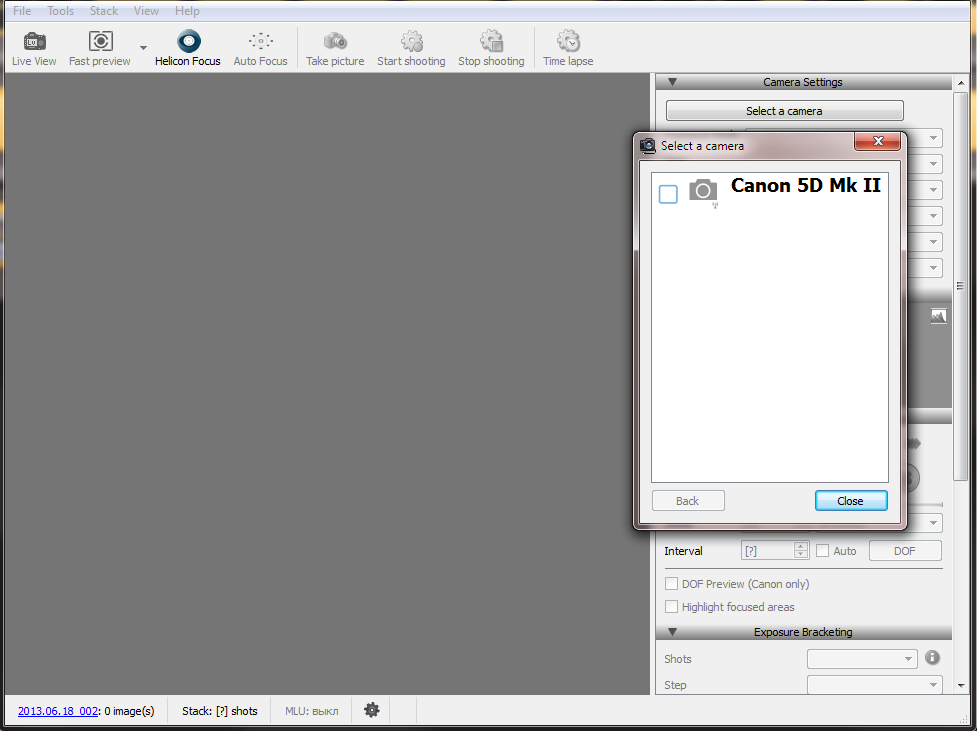Image resolution: width=977 pixels, height=731 pixels.
Task: Select Canon 5D Mk II camera name
Action: click(x=806, y=185)
